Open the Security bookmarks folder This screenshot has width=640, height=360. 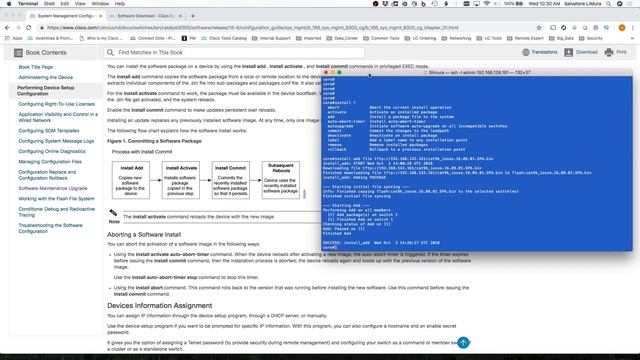(x=591, y=38)
